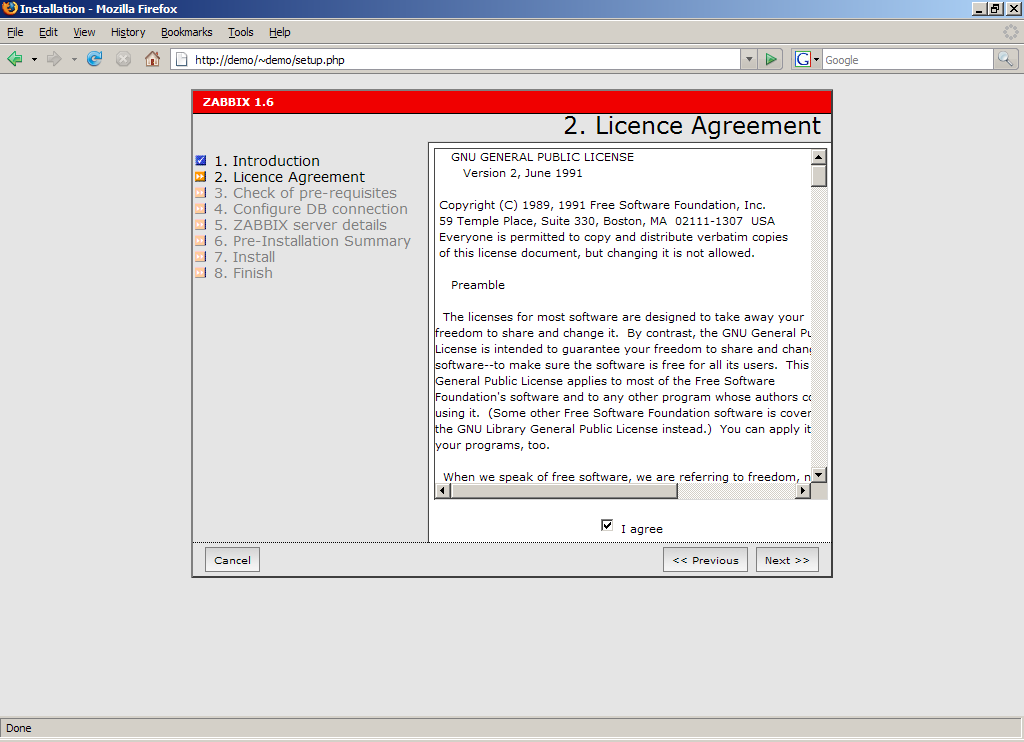Image resolution: width=1024 pixels, height=742 pixels.
Task: Click the magnifier search button
Action: click(1005, 59)
